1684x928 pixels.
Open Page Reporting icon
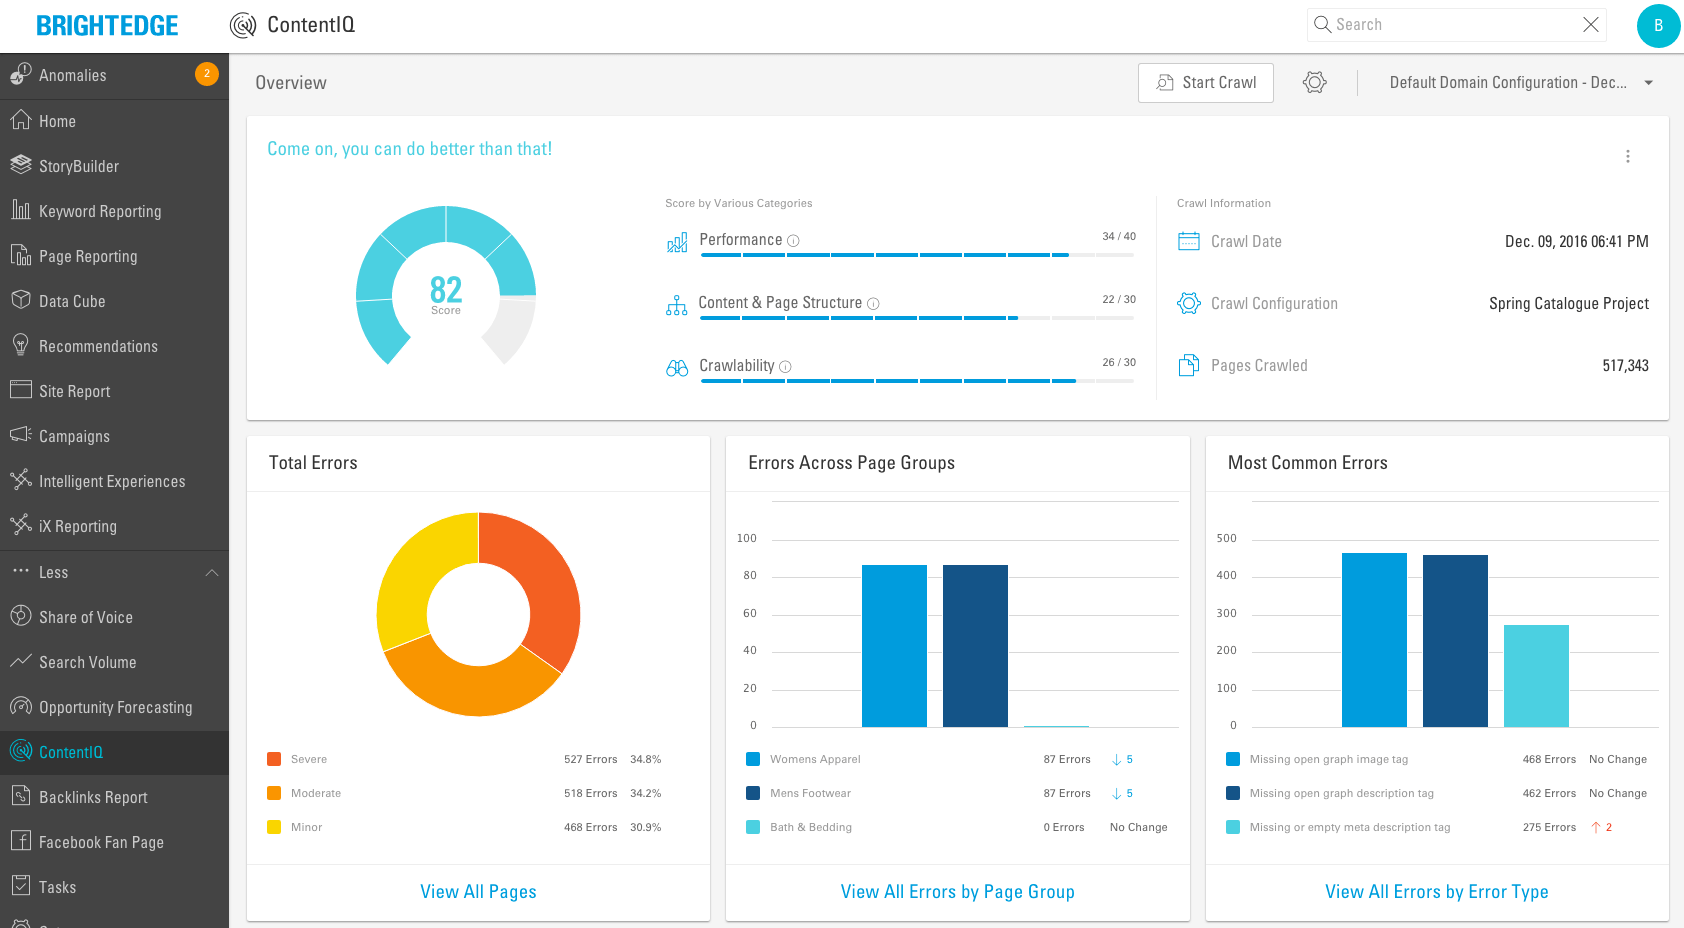(21, 255)
